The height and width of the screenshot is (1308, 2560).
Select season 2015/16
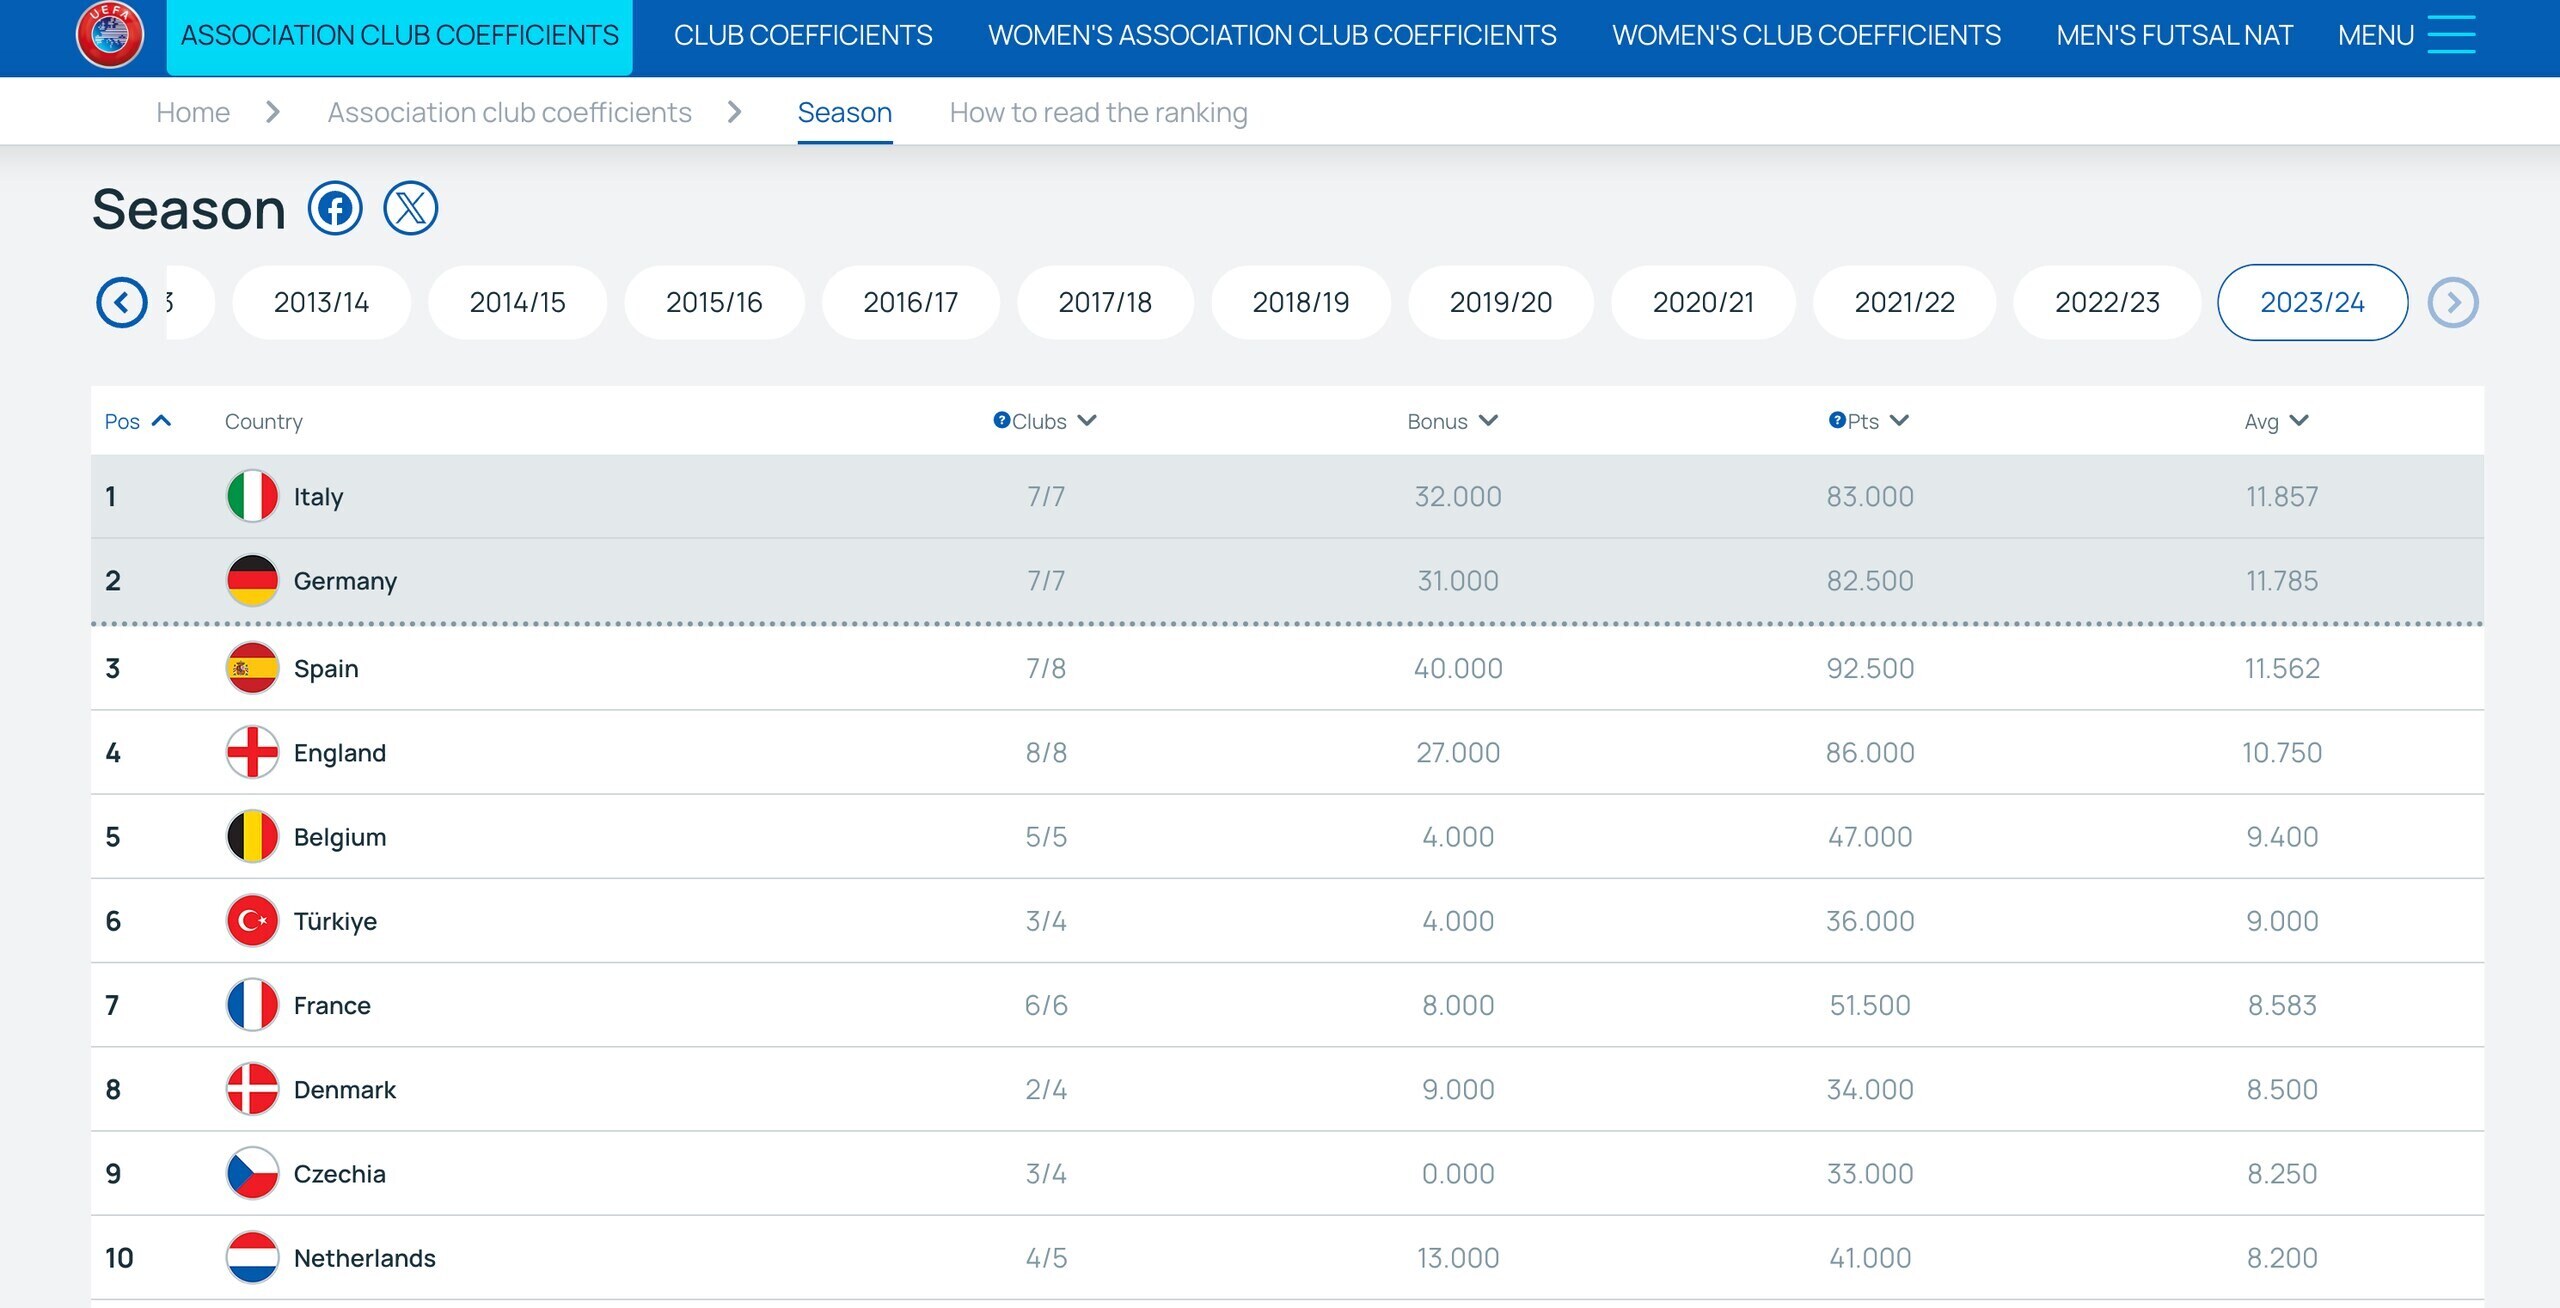[714, 302]
